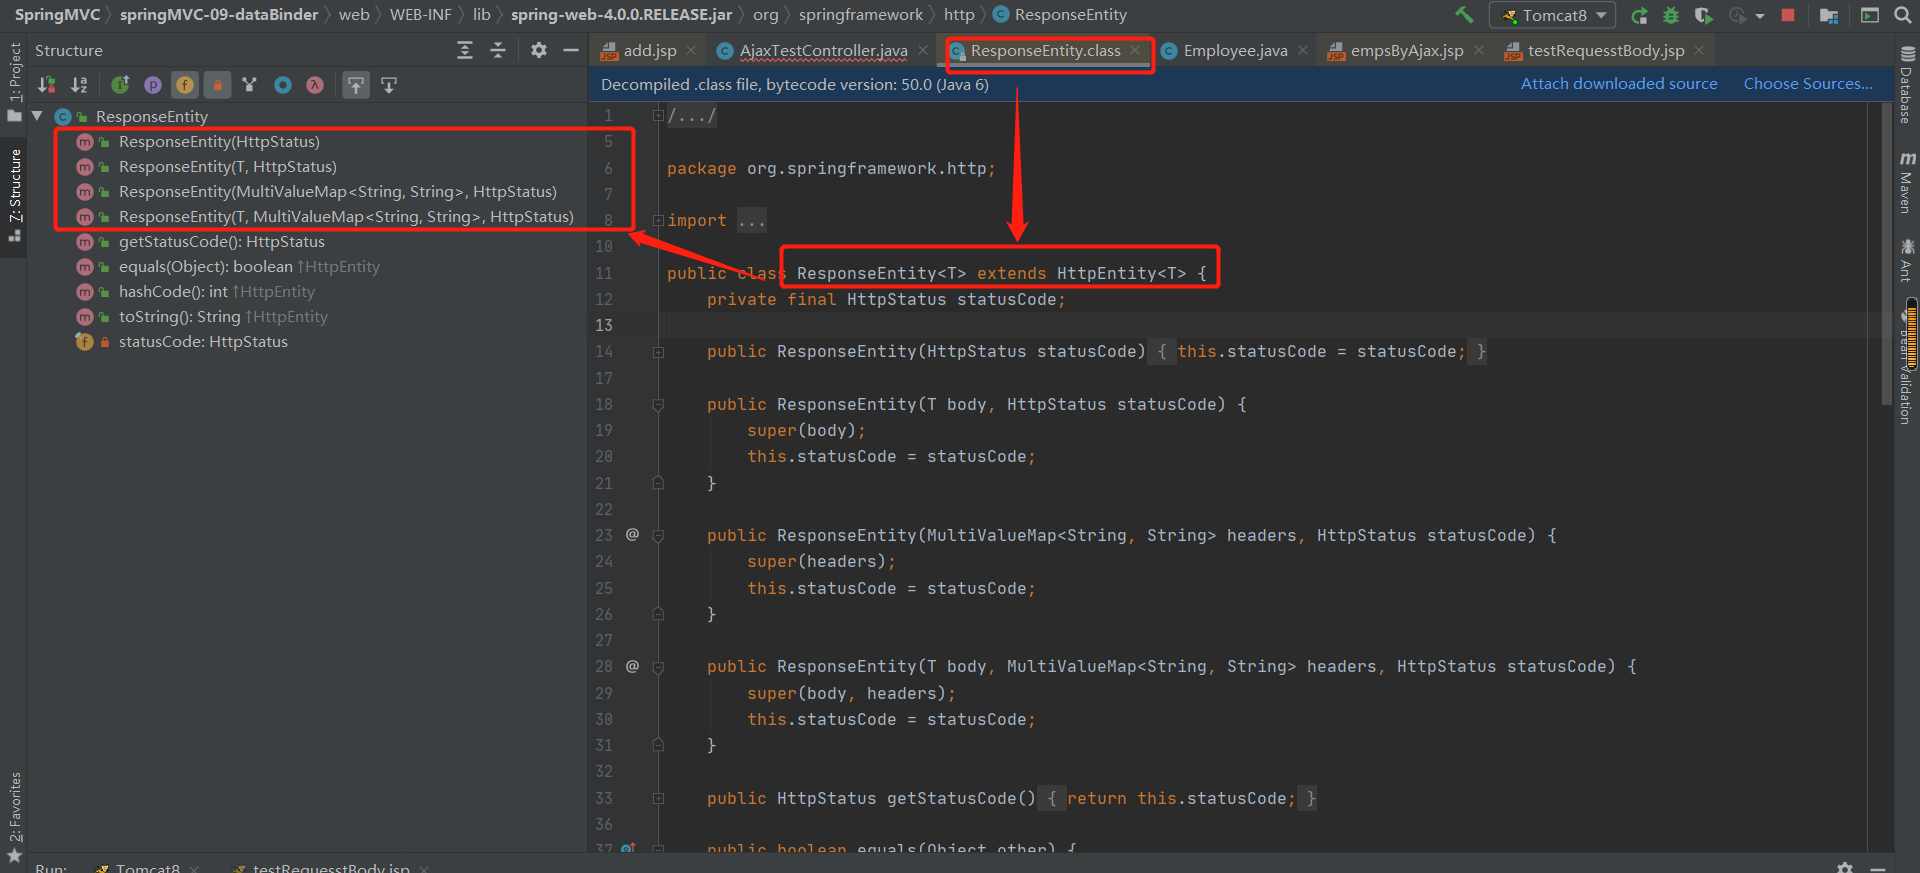Run with Coverage shield icon

point(1703,15)
